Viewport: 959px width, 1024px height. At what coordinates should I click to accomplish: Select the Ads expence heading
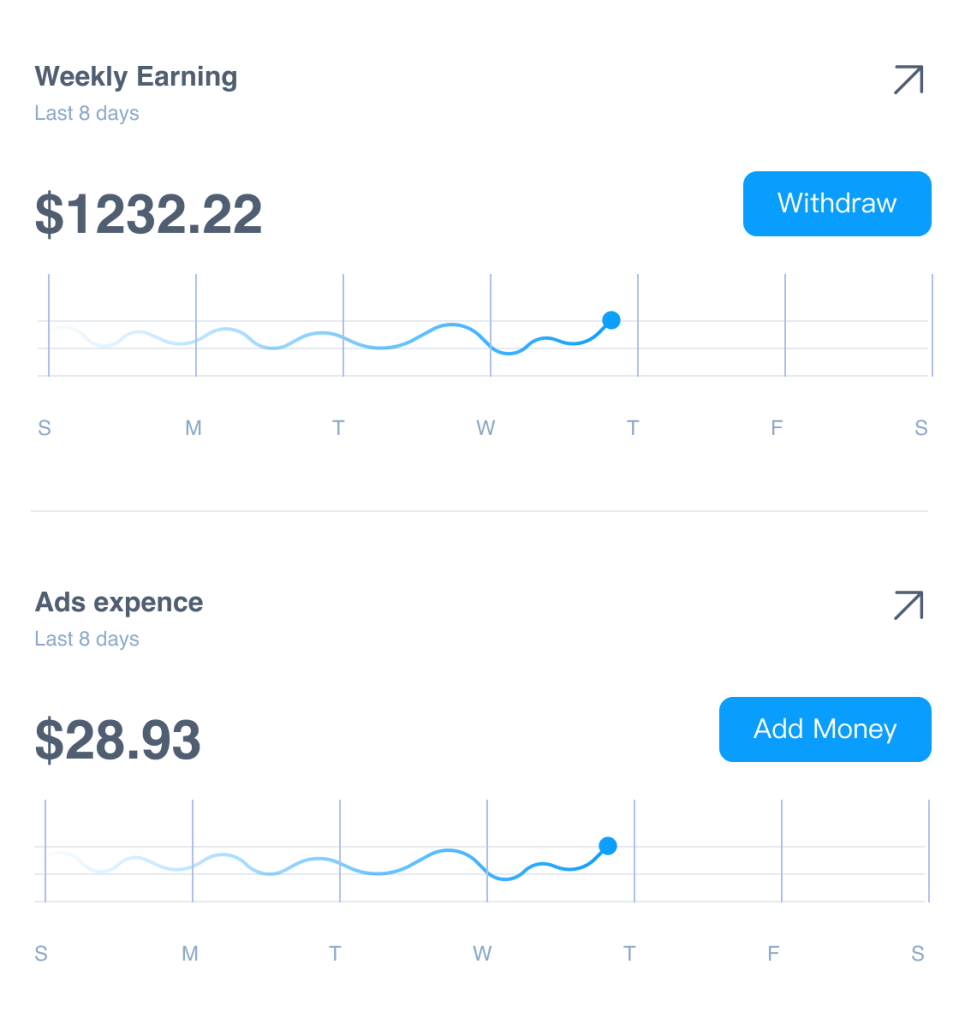coord(119,602)
